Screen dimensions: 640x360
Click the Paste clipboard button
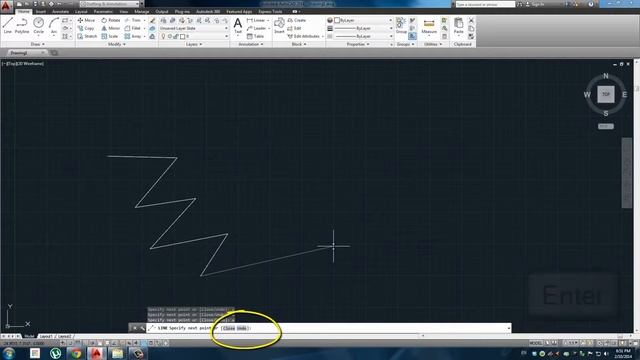pos(458,26)
